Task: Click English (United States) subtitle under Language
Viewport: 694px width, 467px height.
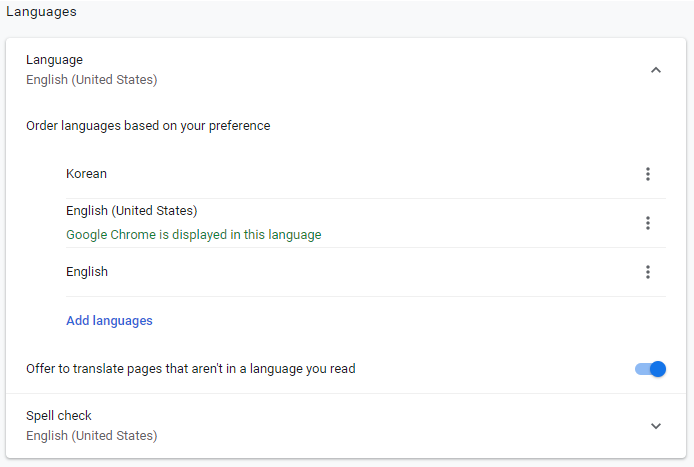Action: tap(92, 80)
